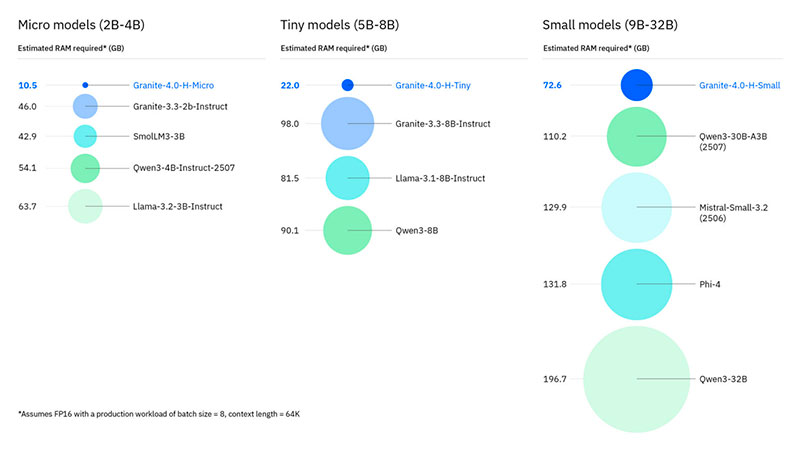
Task: Select the Qwen3-30B-A3B green bubble
Action: (637, 136)
